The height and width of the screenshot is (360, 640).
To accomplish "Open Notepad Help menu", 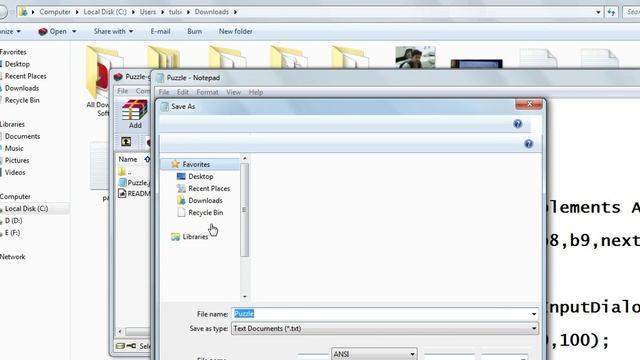I will click(x=256, y=92).
